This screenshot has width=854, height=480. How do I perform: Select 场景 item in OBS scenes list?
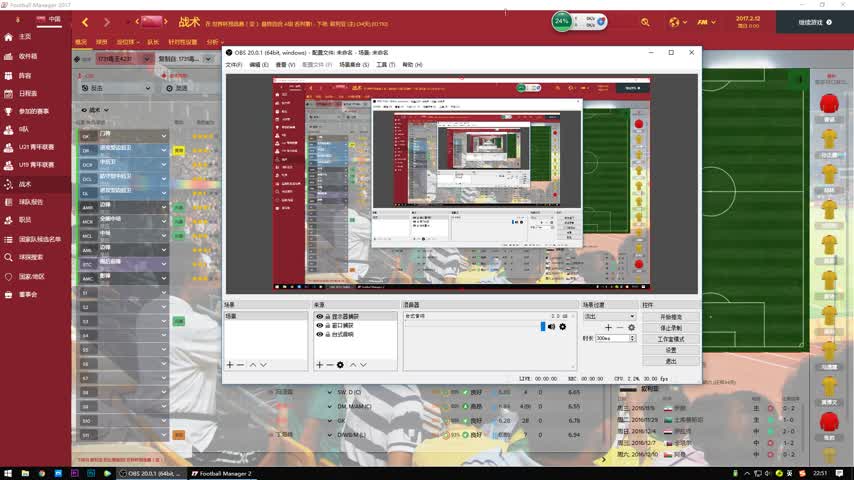[x=265, y=316]
